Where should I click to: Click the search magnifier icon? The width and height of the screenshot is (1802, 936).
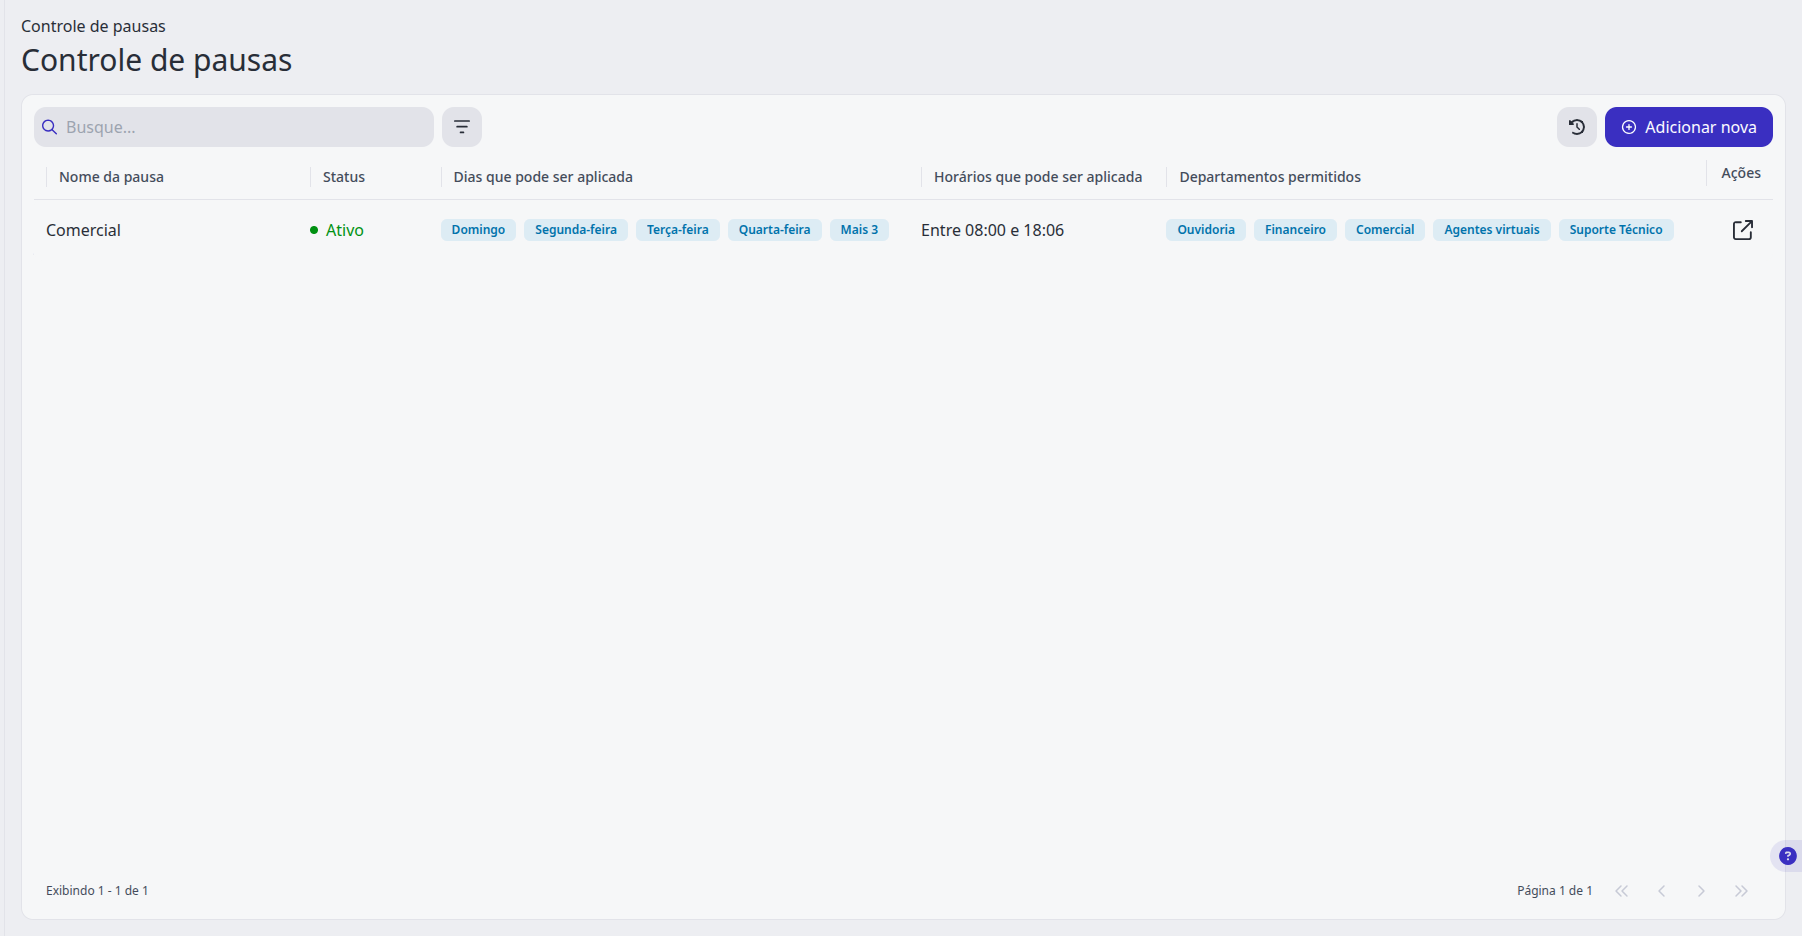(x=49, y=127)
